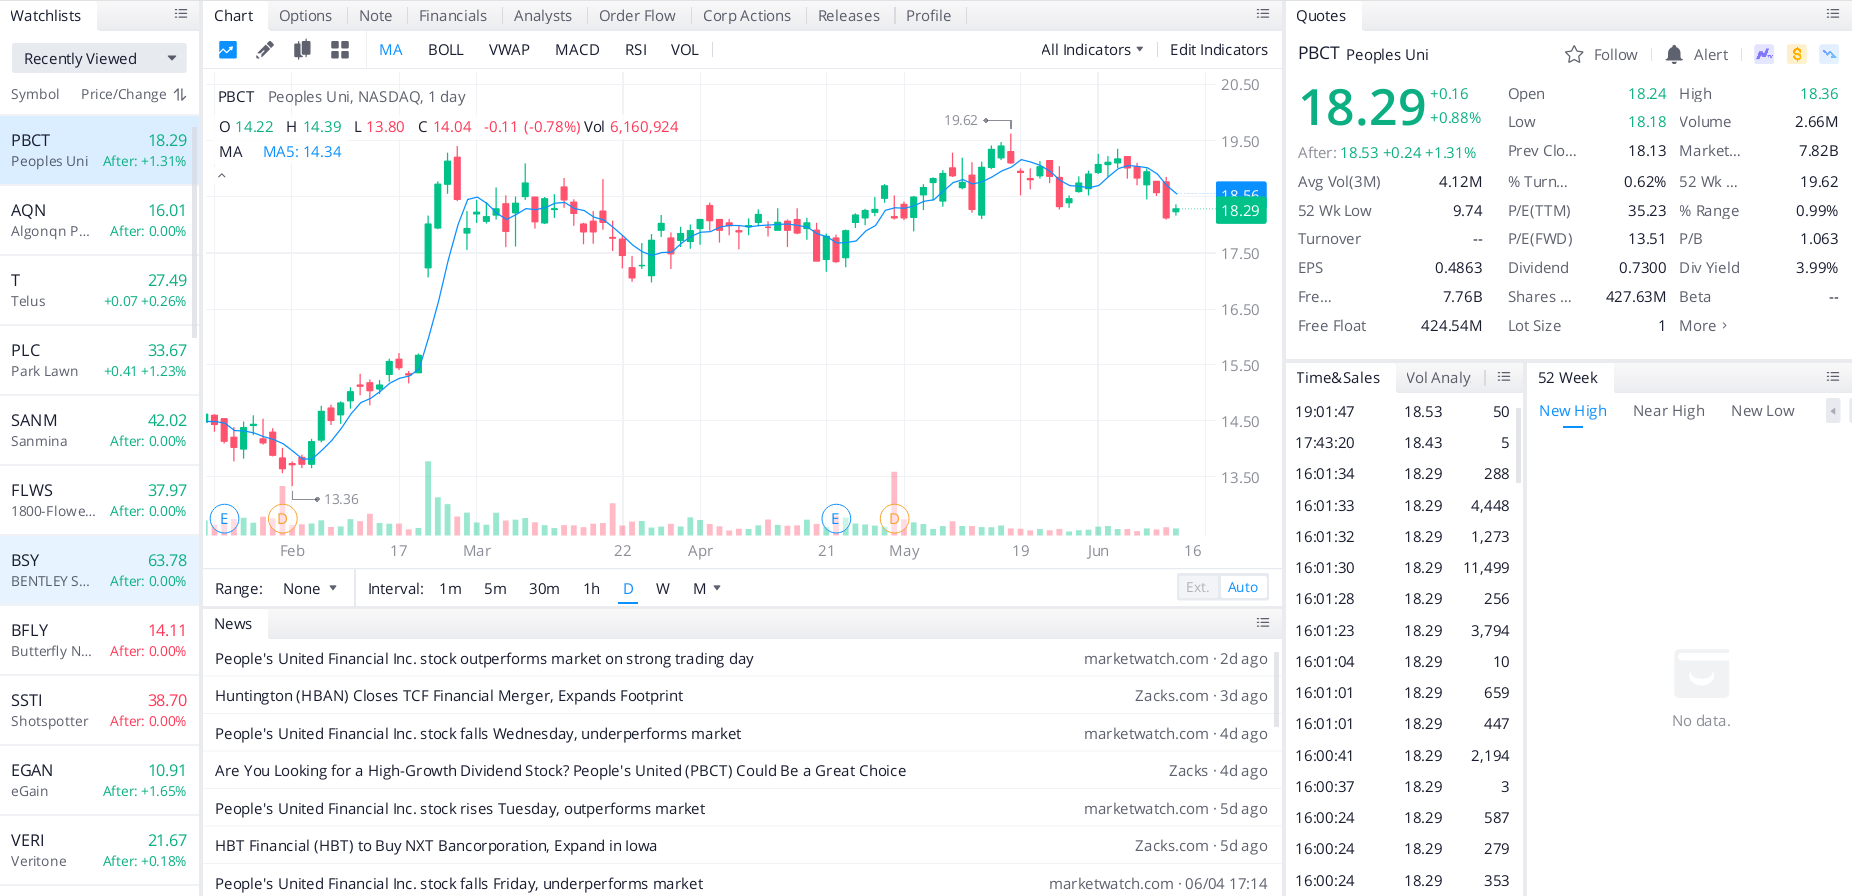The height and width of the screenshot is (896, 1852).
Task: Click the blue downtrend arrow icon
Action: click(1829, 54)
